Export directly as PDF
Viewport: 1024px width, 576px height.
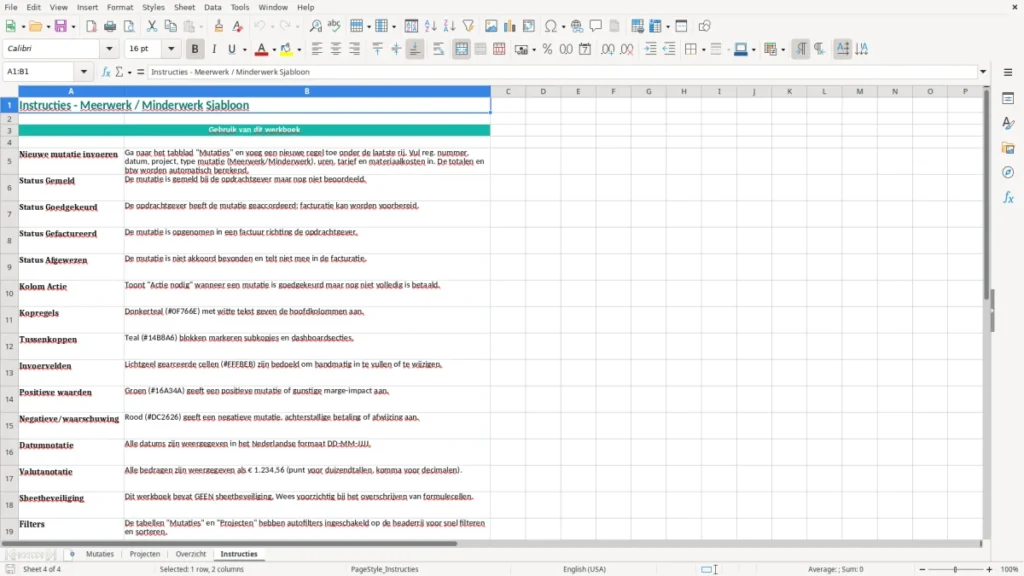(x=91, y=26)
